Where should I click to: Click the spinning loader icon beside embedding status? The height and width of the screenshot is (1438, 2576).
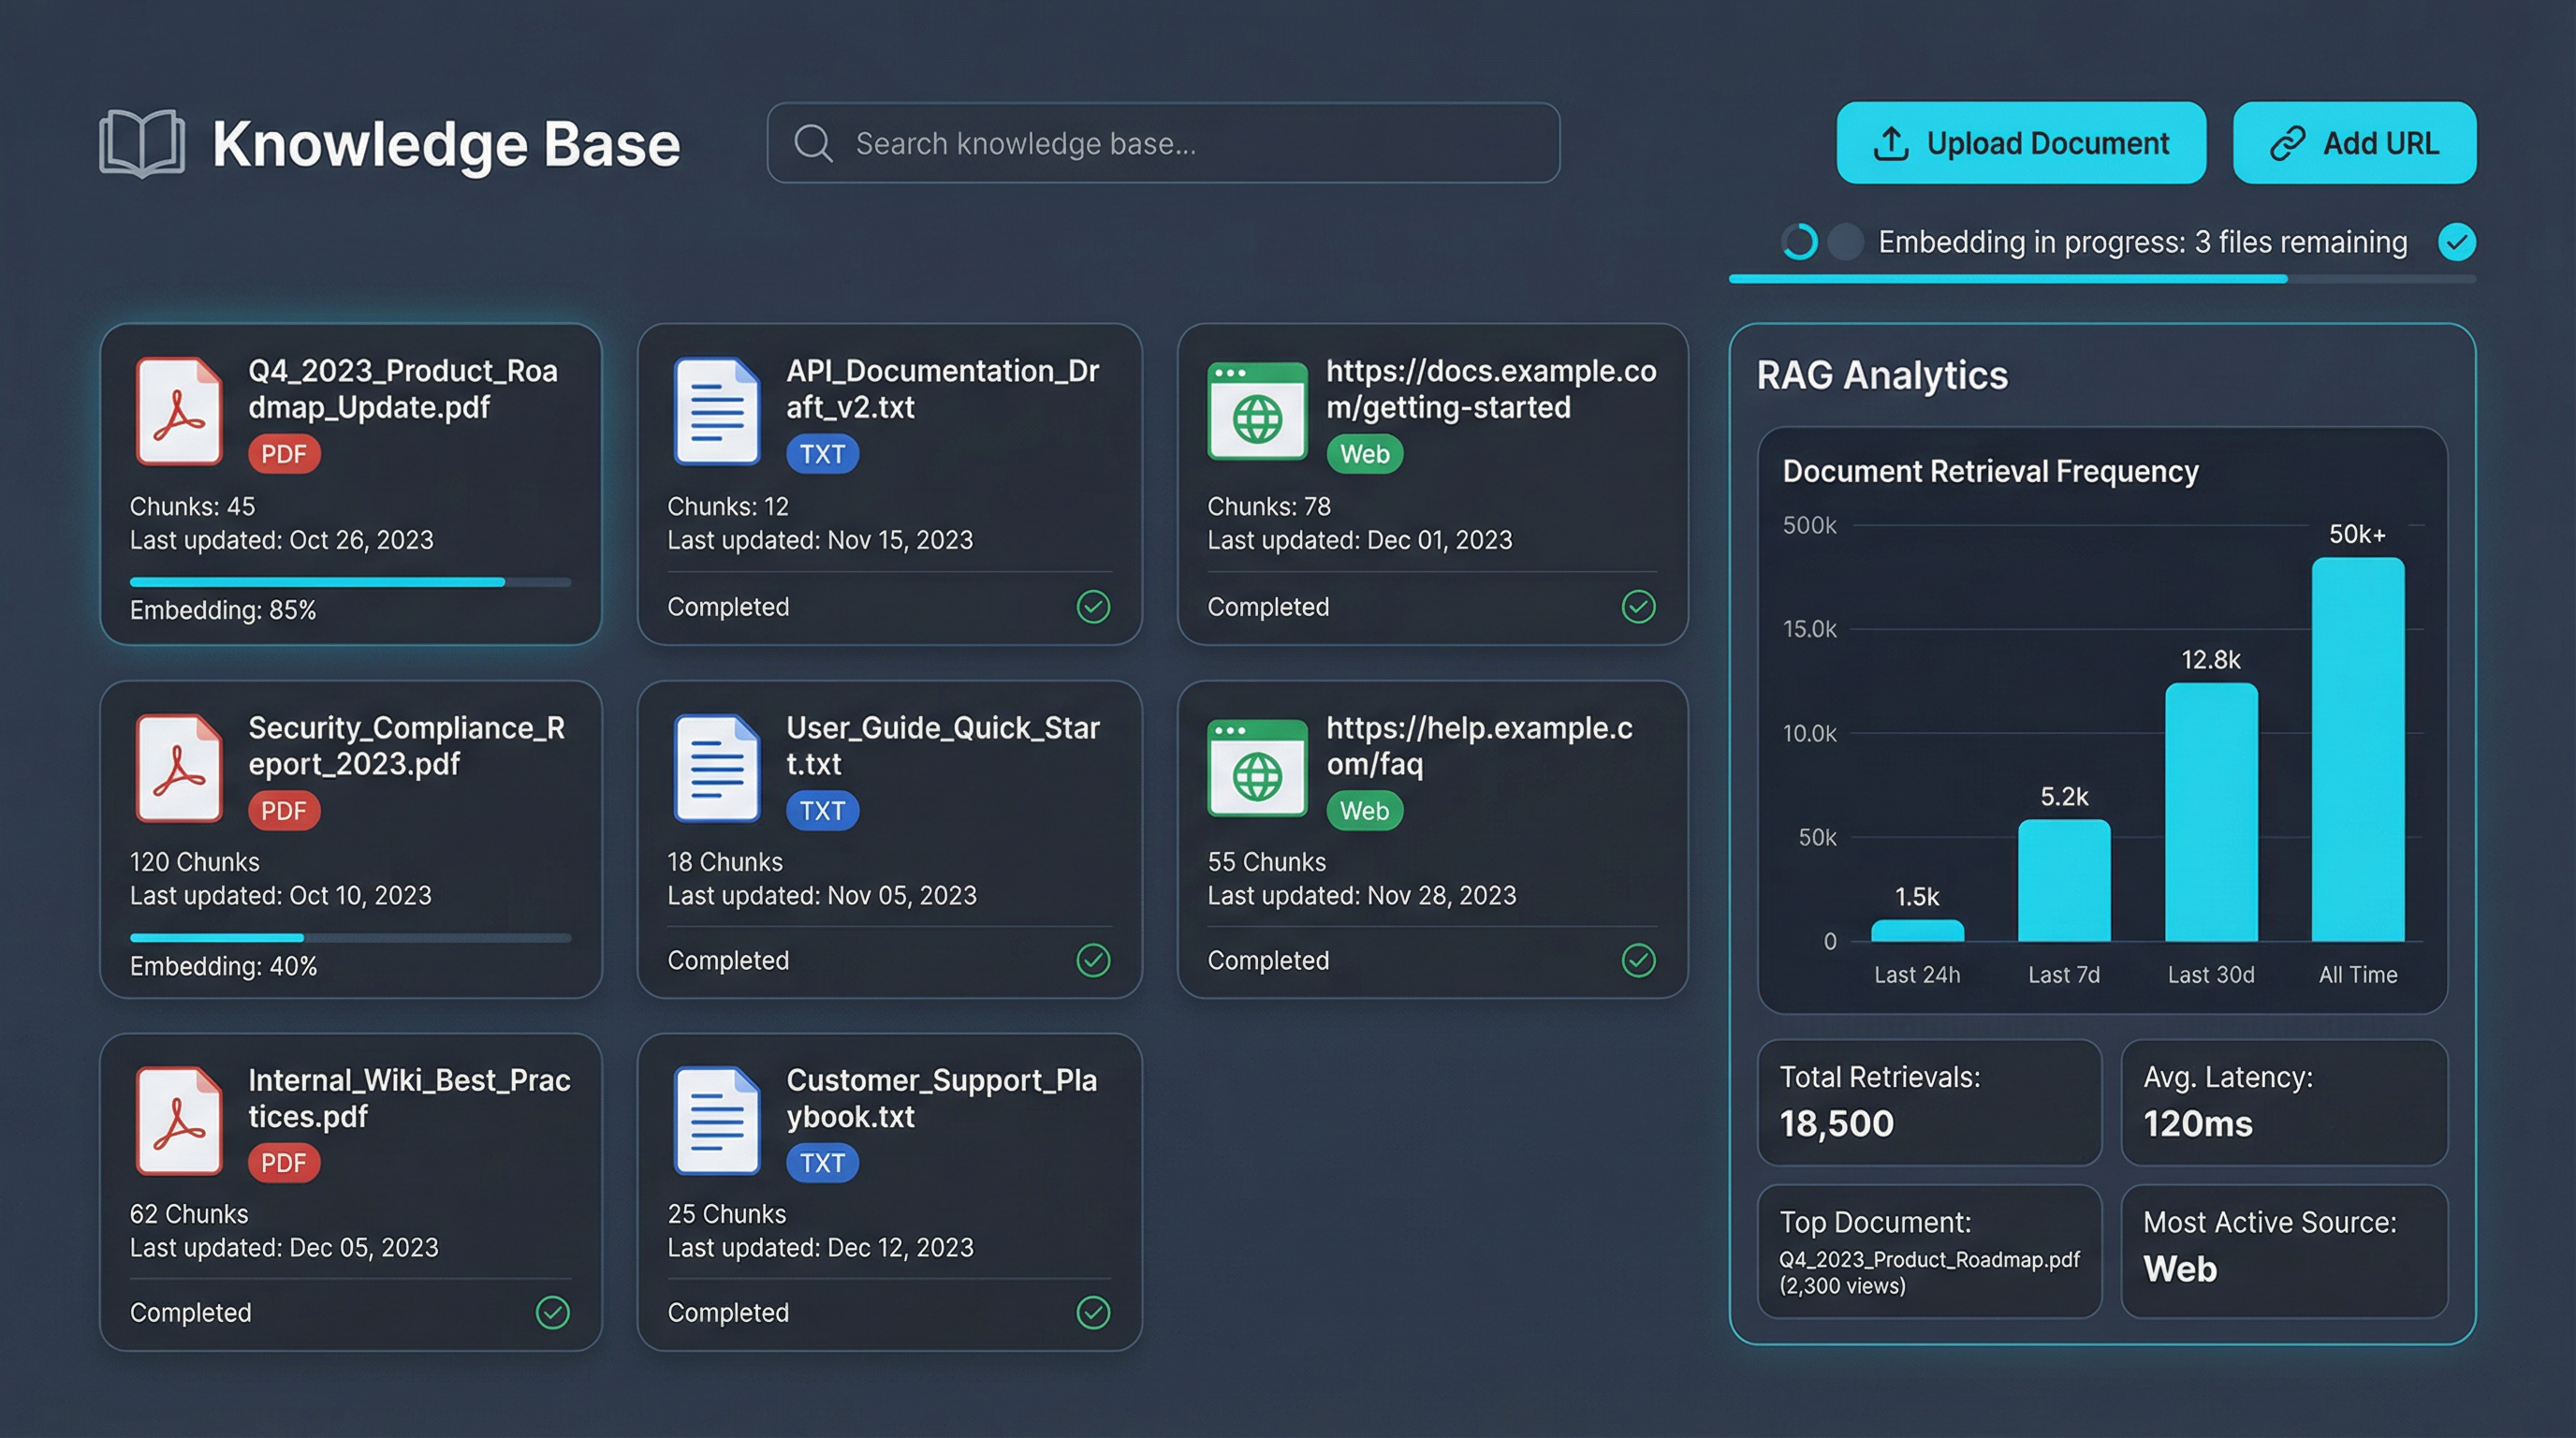1799,241
